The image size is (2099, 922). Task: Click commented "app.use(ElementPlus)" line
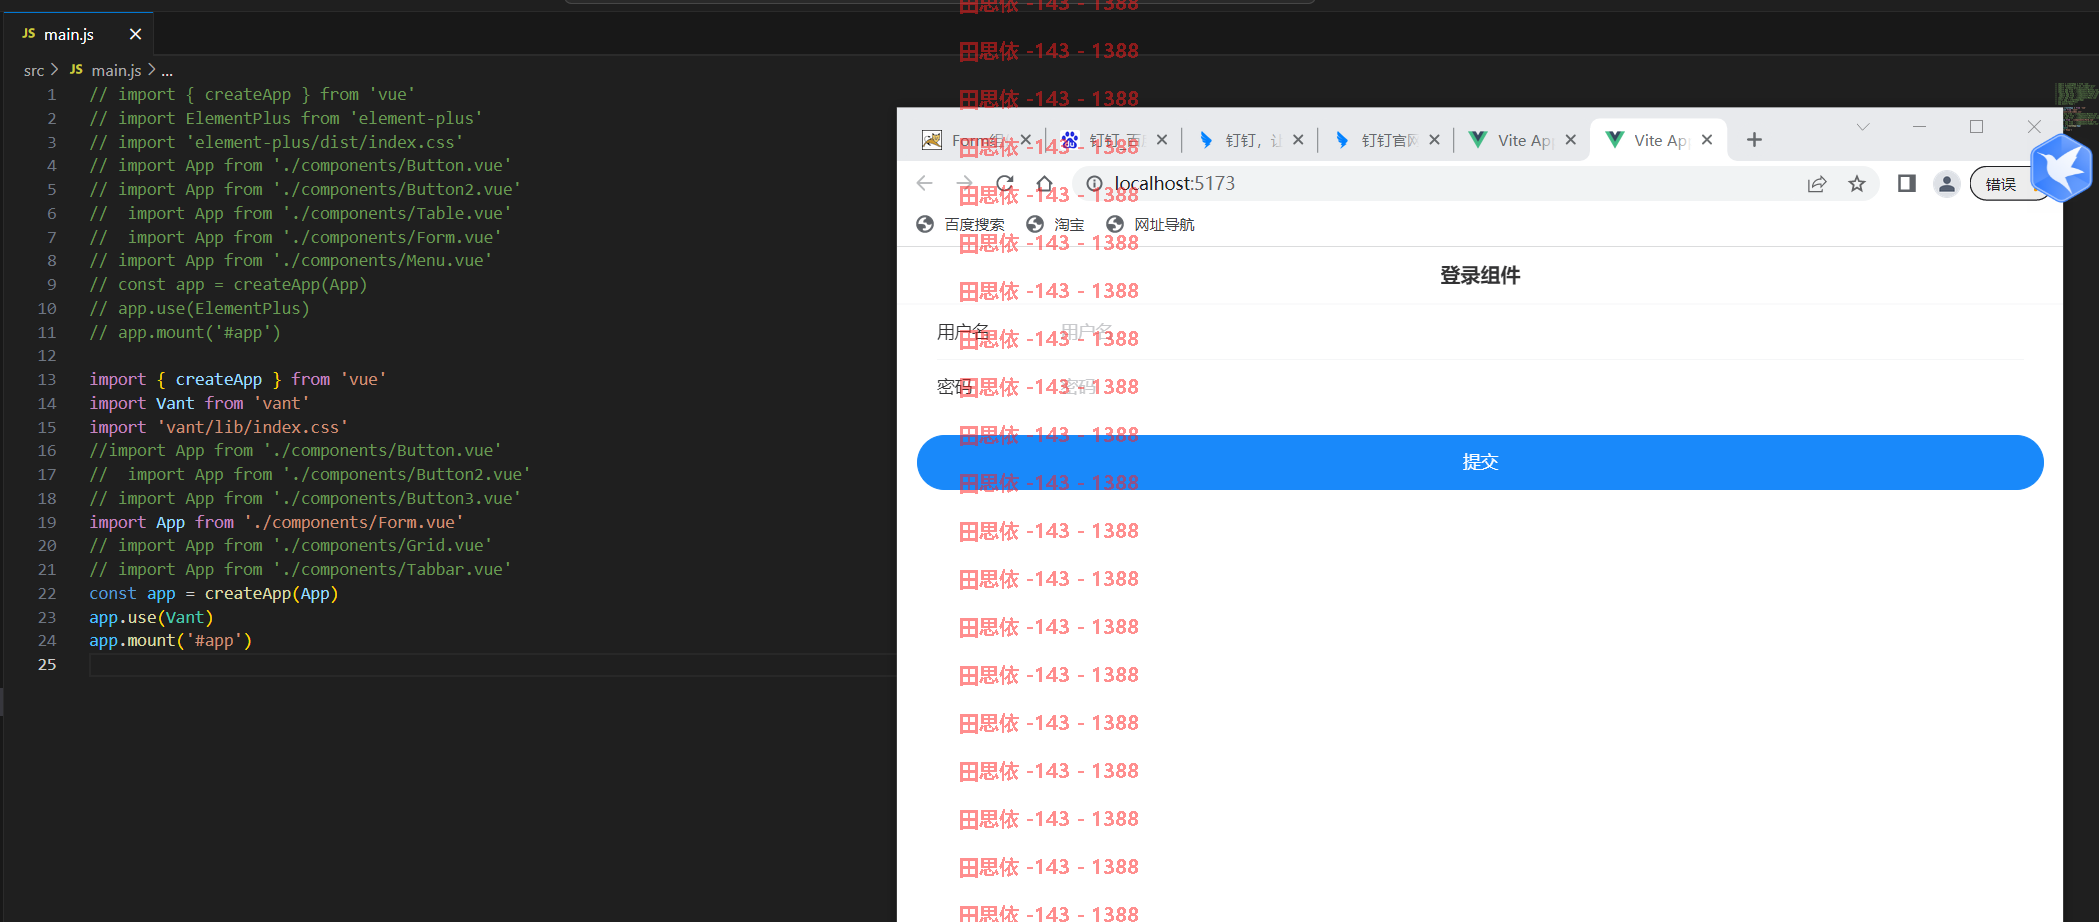point(199,308)
